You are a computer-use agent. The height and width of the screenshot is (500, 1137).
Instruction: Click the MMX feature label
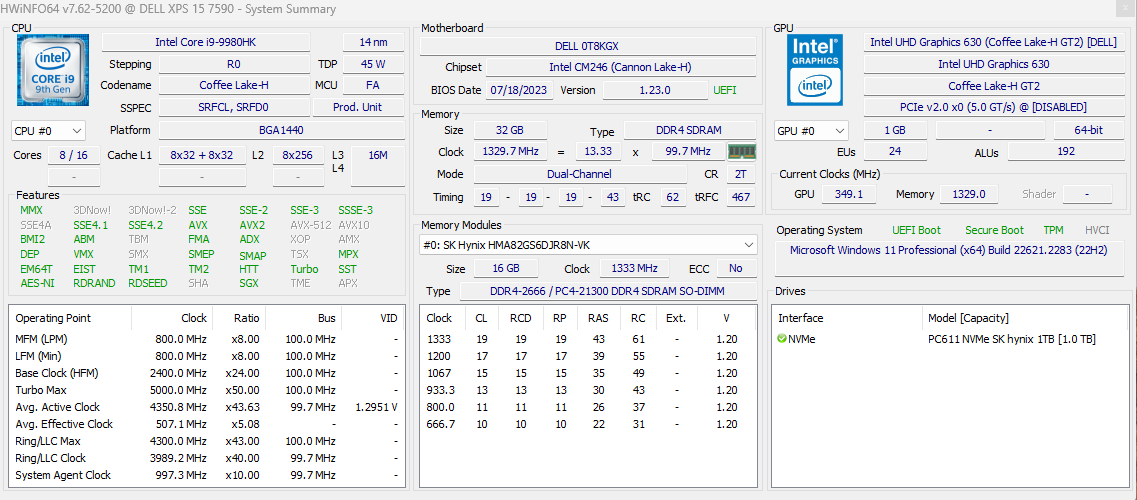[32, 210]
